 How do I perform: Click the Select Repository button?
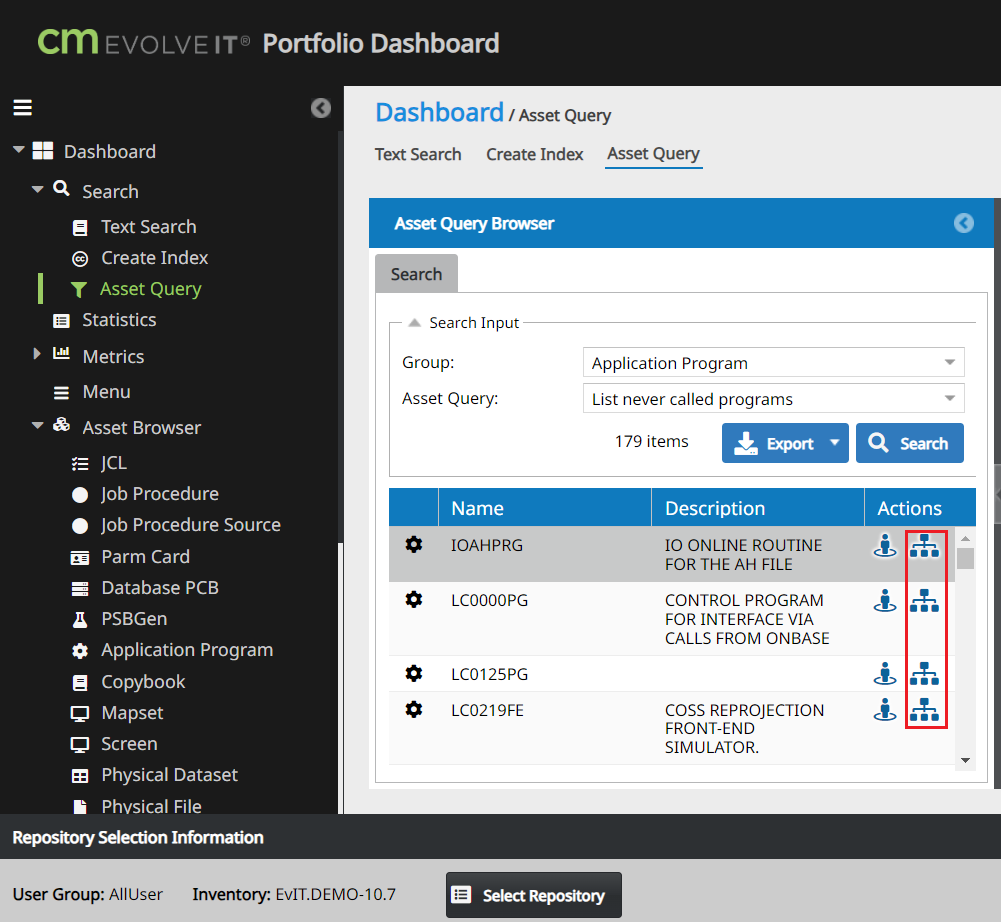[534, 895]
